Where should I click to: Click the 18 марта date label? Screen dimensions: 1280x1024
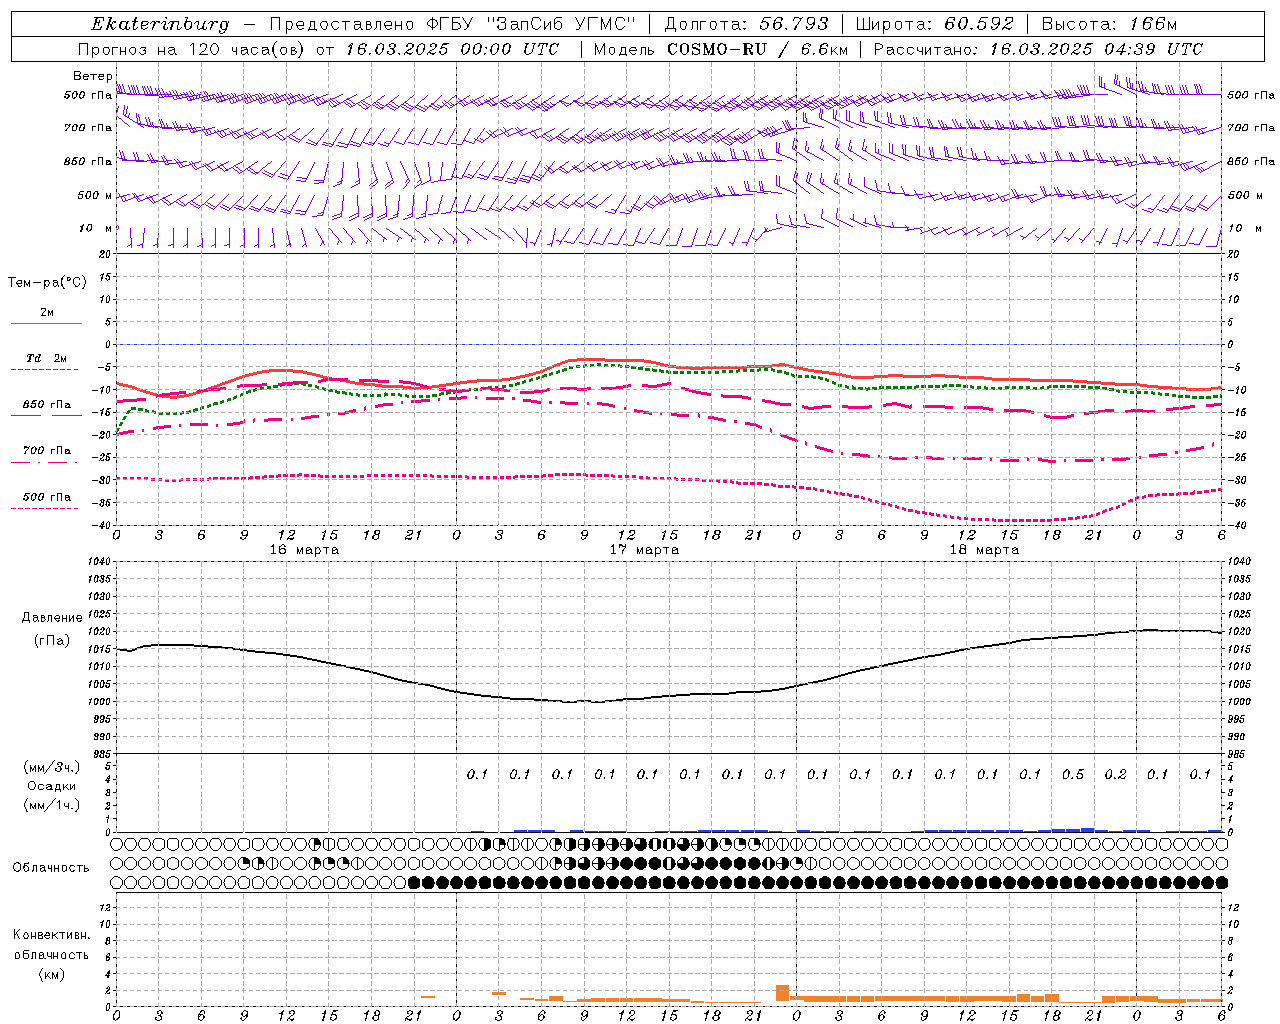[984, 550]
